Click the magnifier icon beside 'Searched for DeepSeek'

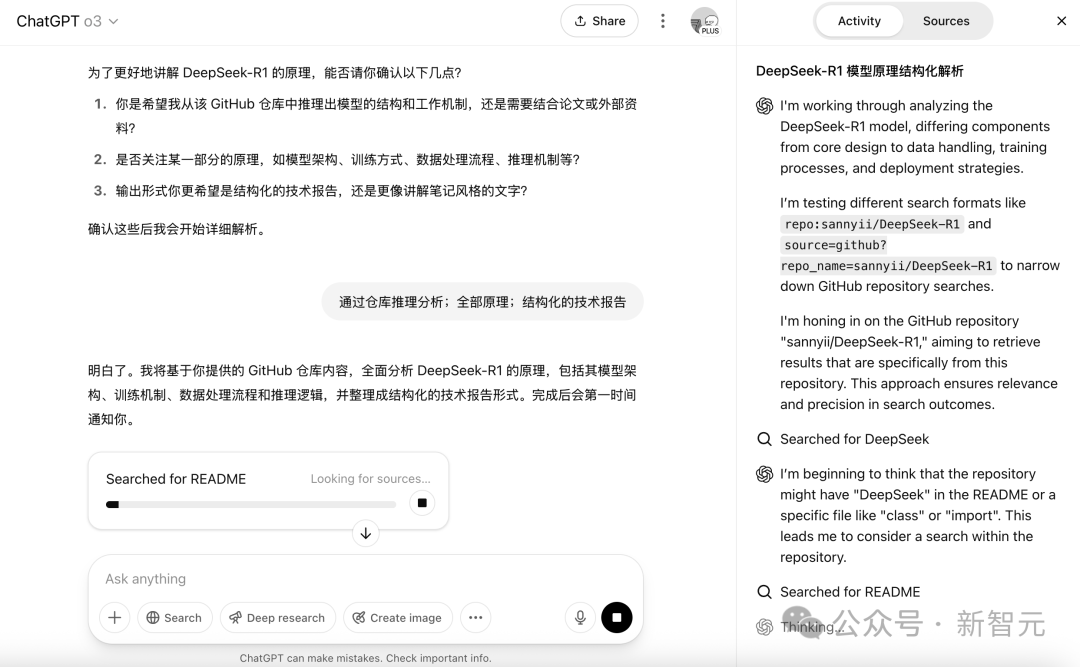pos(764,439)
